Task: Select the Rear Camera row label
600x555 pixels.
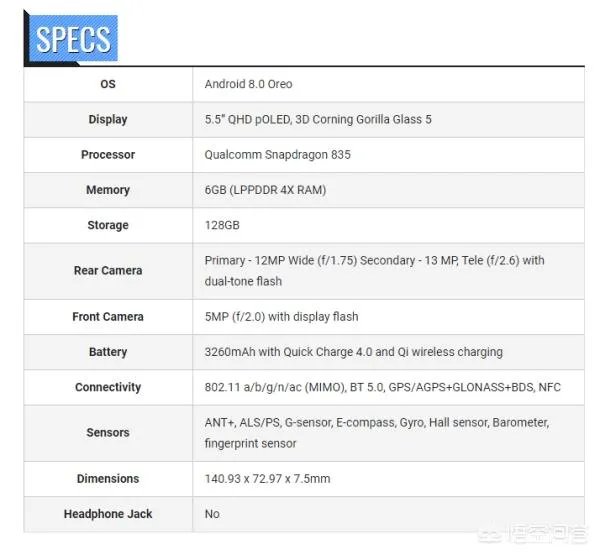Action: pos(108,270)
